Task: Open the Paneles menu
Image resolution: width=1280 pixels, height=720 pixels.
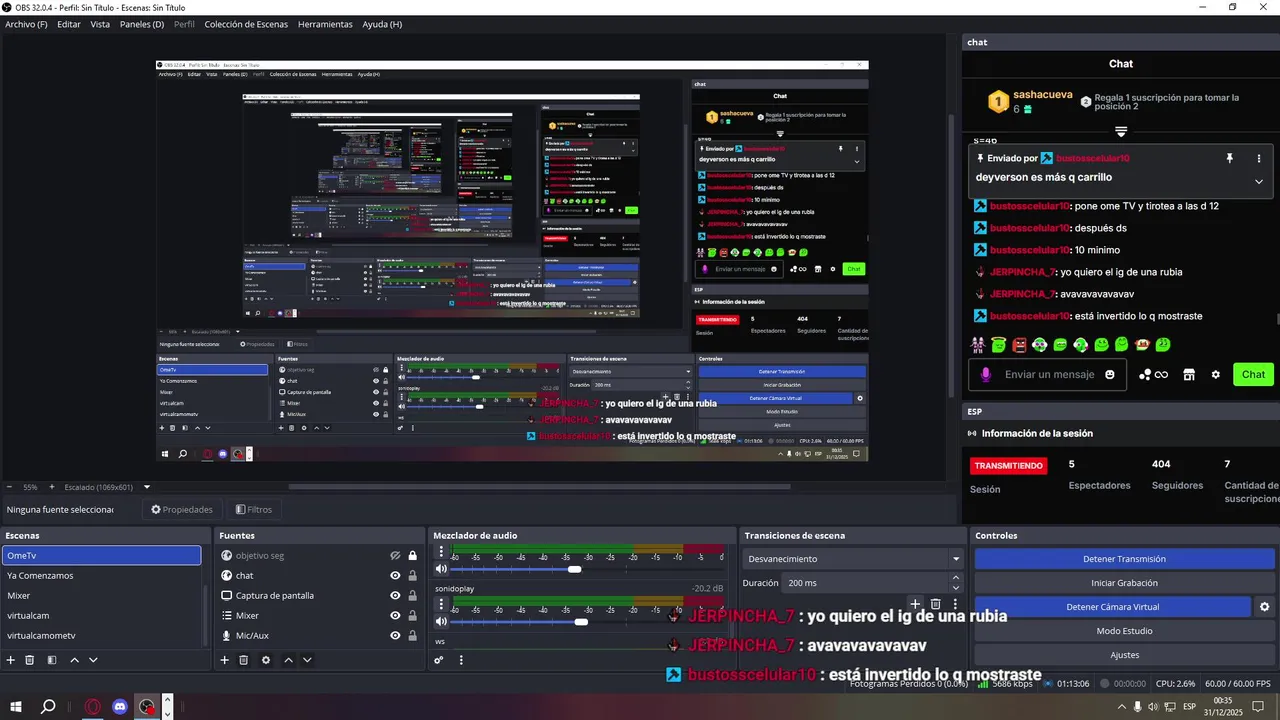Action: coord(142,24)
